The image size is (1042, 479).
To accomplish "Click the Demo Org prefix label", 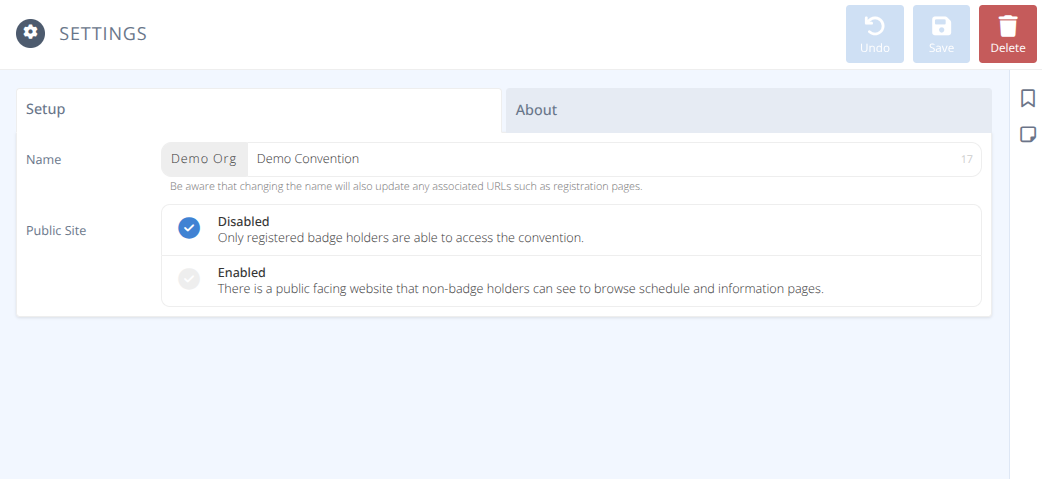I will pos(204,159).
